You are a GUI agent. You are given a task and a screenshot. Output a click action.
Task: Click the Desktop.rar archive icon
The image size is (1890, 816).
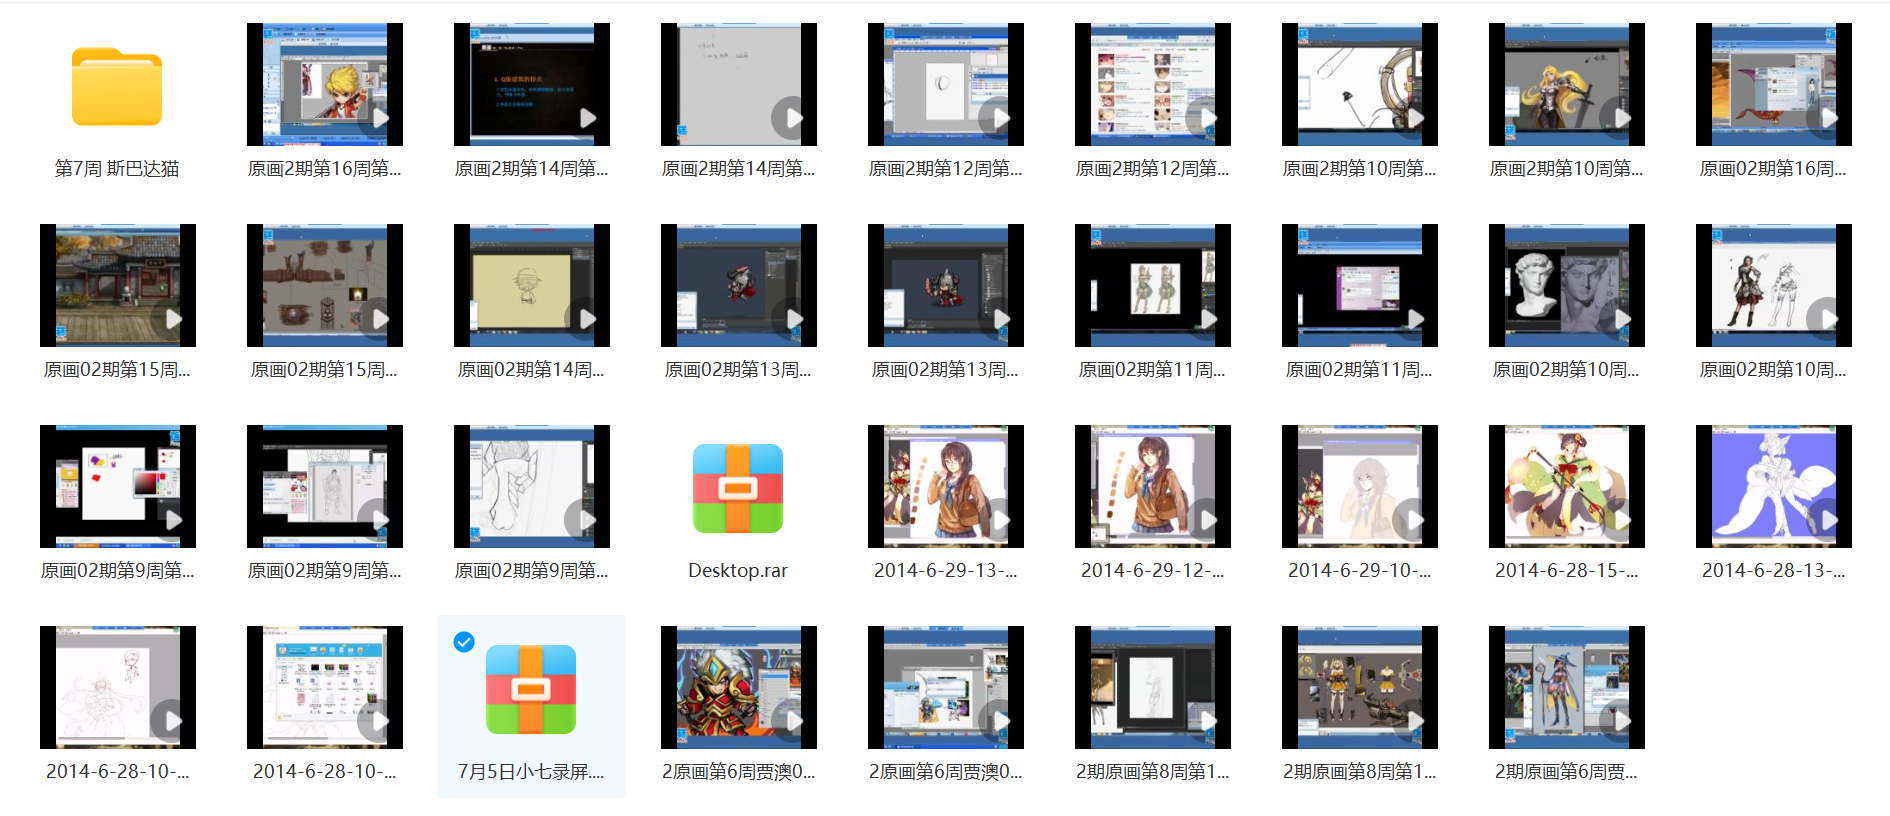click(x=737, y=488)
